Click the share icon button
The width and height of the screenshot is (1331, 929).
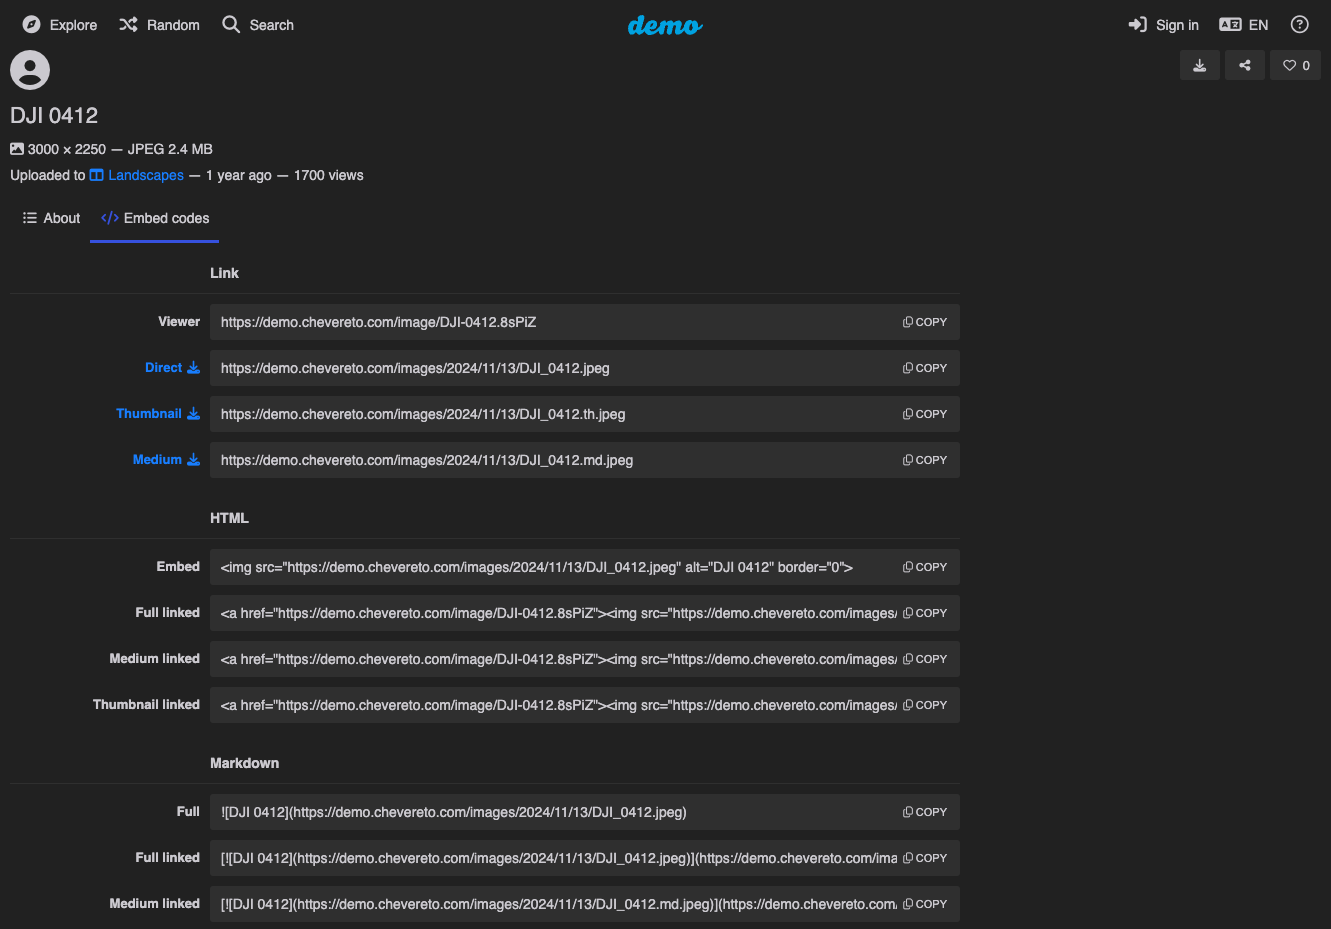tap(1245, 66)
